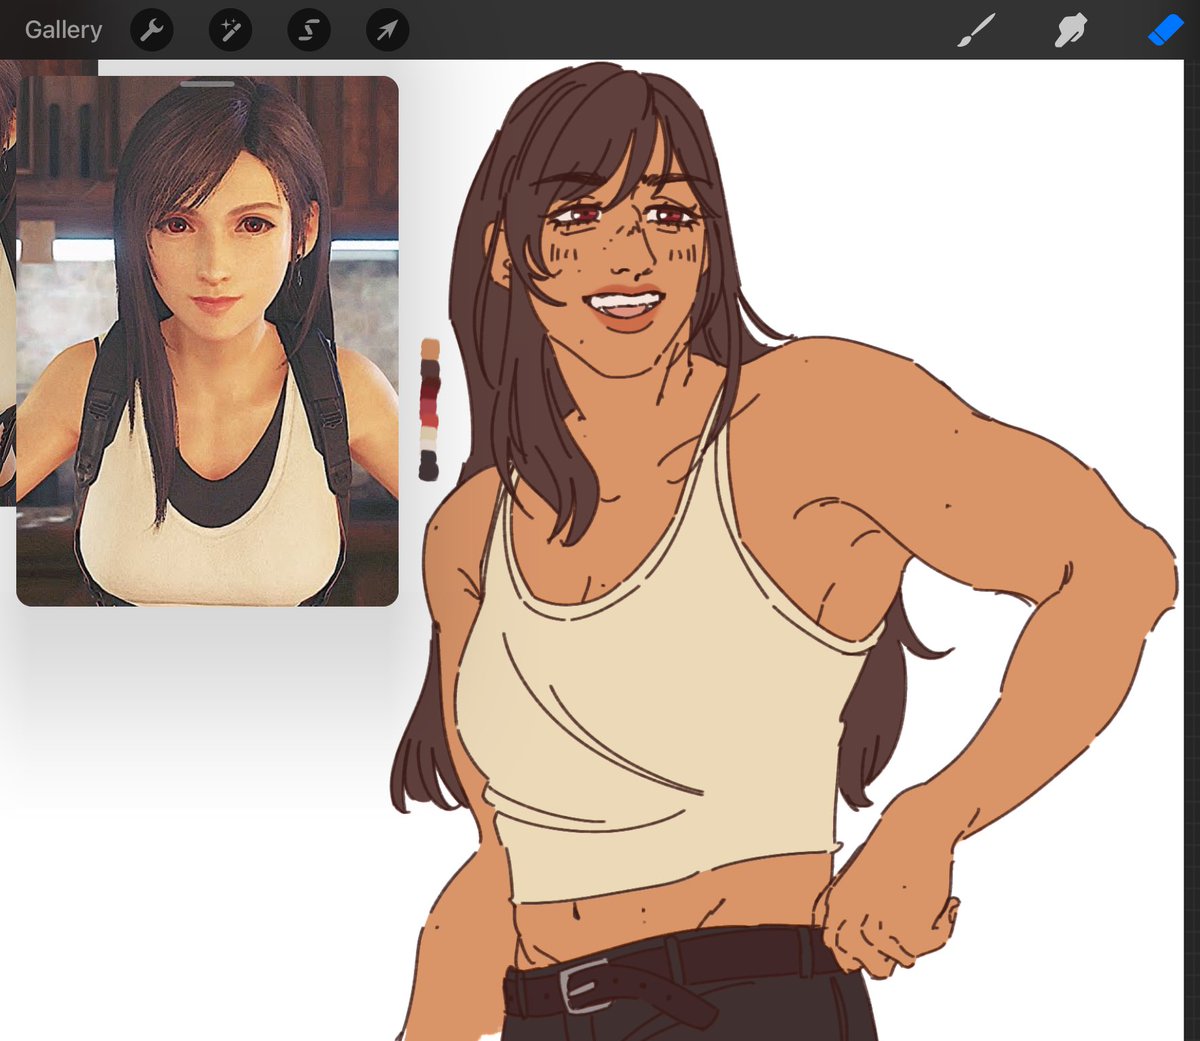This screenshot has height=1041, width=1200.
Task: Return to the Gallery
Action: (63, 30)
